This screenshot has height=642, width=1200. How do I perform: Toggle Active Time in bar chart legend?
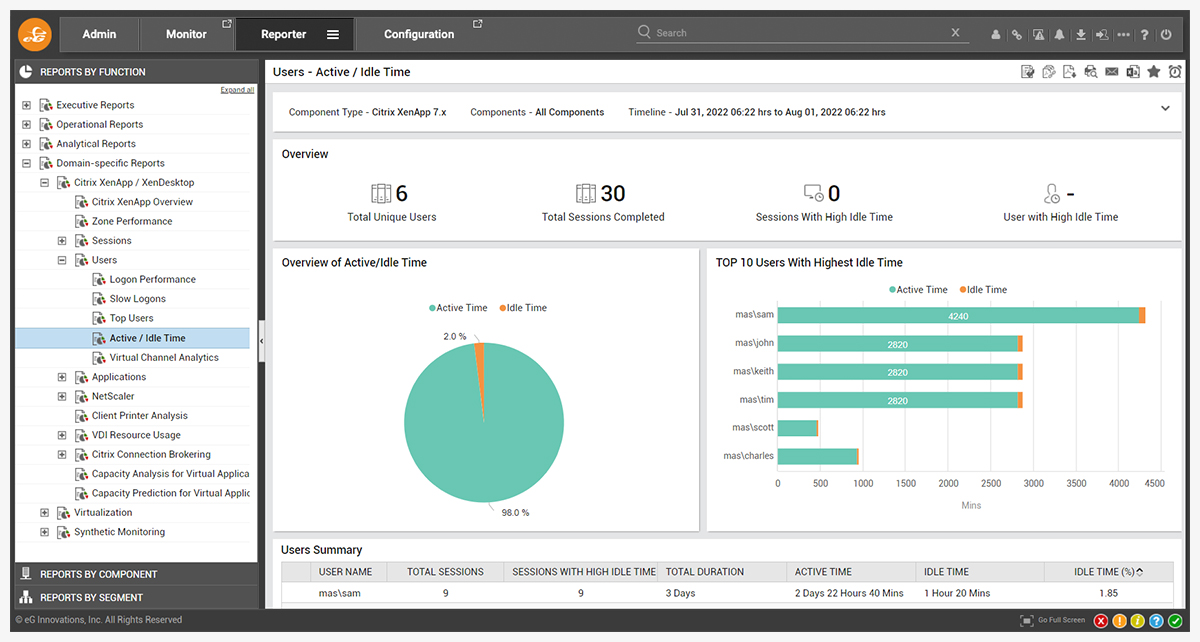[x=918, y=289]
